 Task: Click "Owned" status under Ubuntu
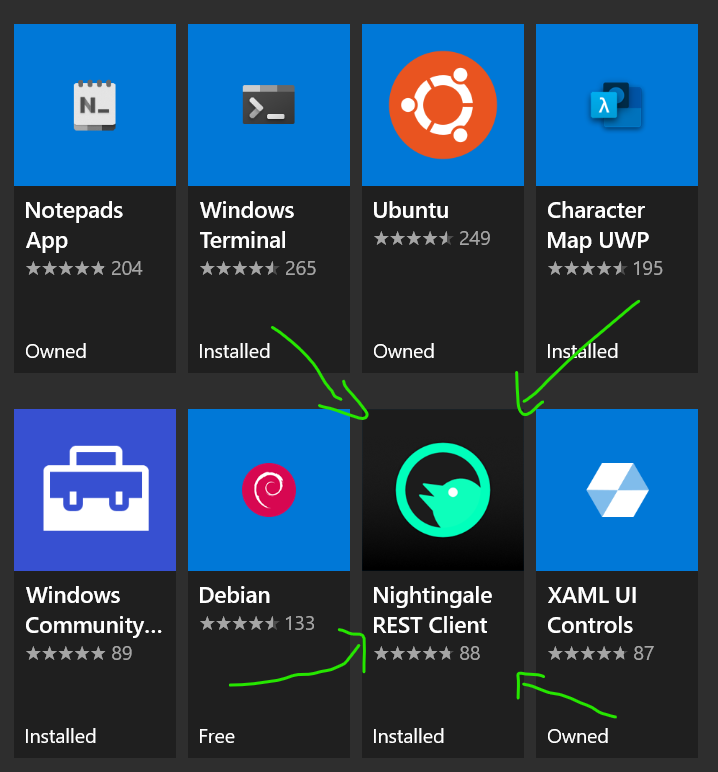click(x=404, y=352)
